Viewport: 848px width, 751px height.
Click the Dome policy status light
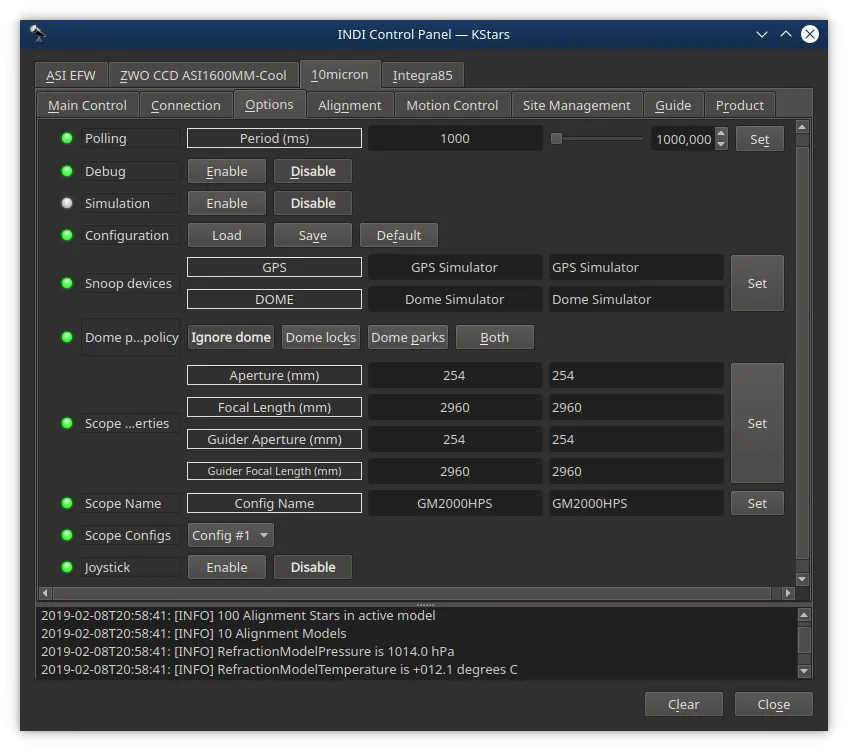tap(67, 337)
